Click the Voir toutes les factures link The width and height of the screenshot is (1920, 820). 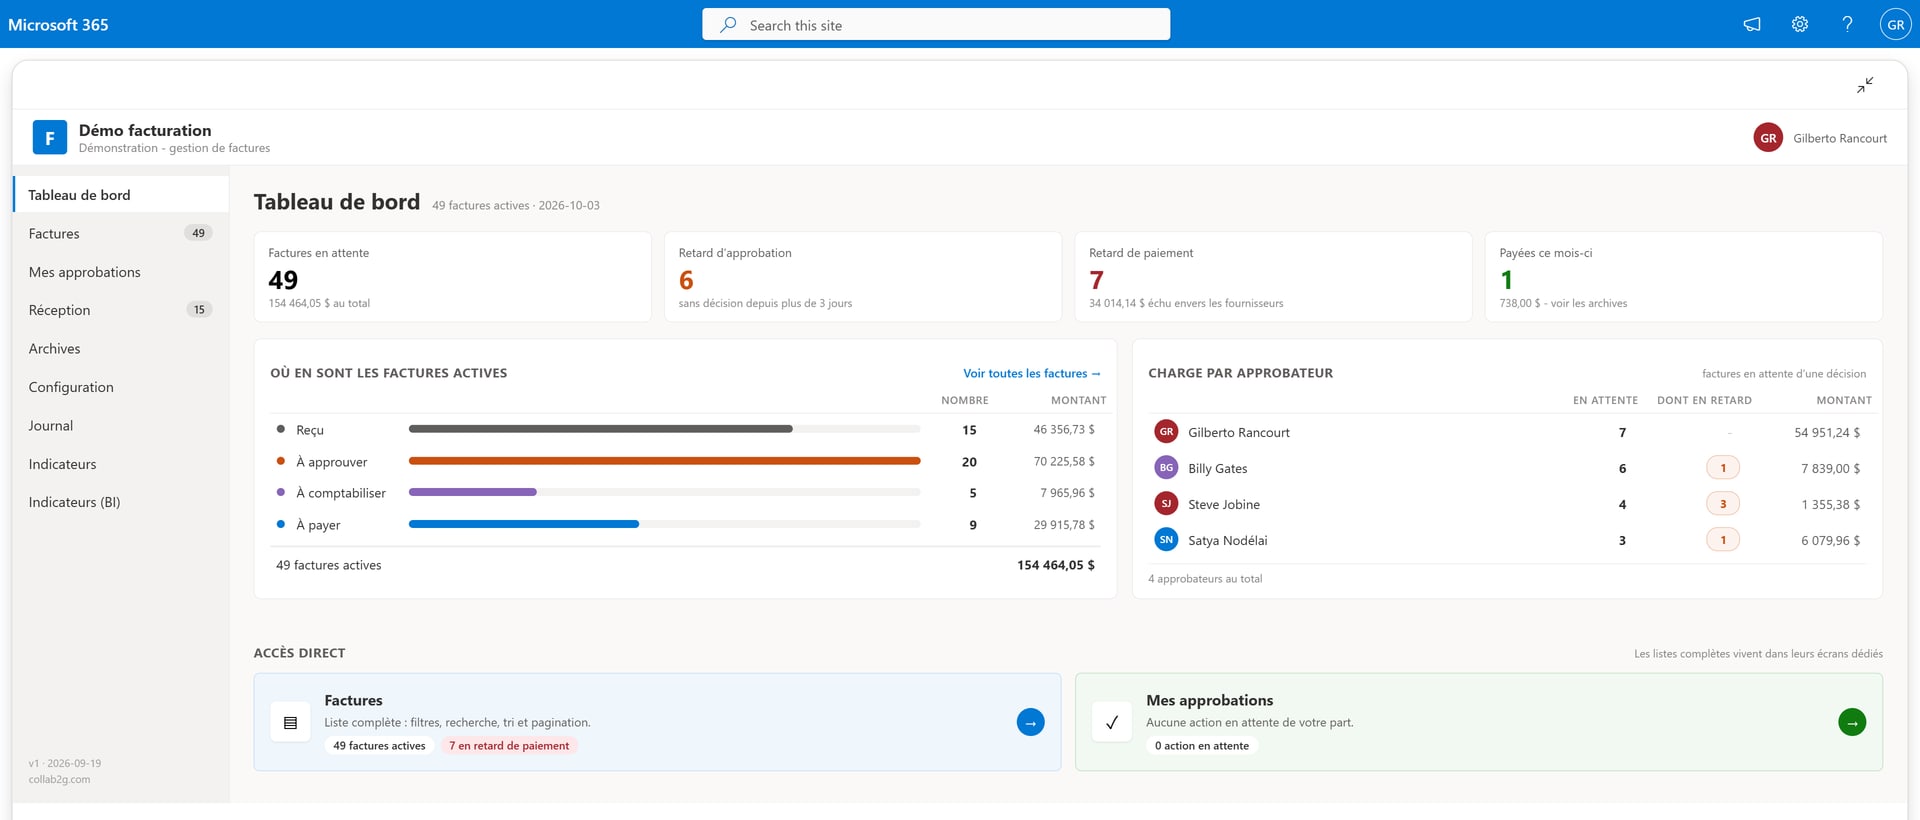pyautogui.click(x=1031, y=373)
